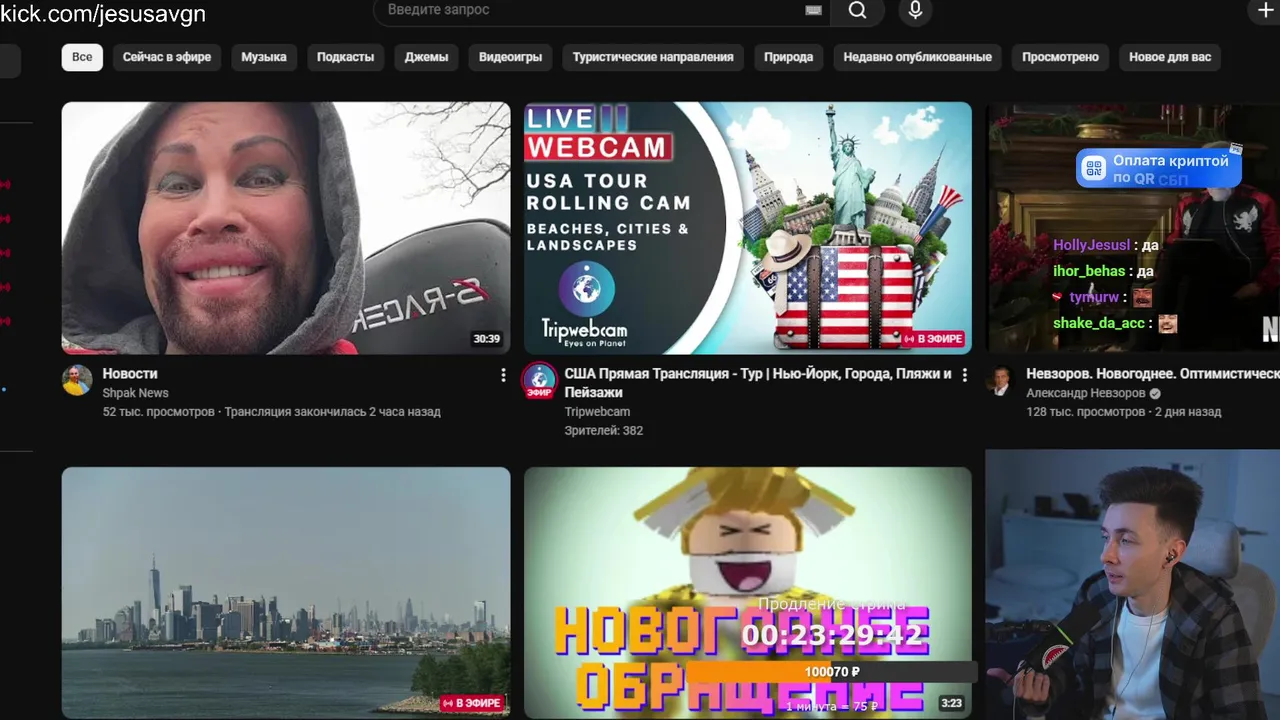Click В ЭФИРЕ badge on skyline thumbnail
This screenshot has width=1280, height=720.
(471, 703)
